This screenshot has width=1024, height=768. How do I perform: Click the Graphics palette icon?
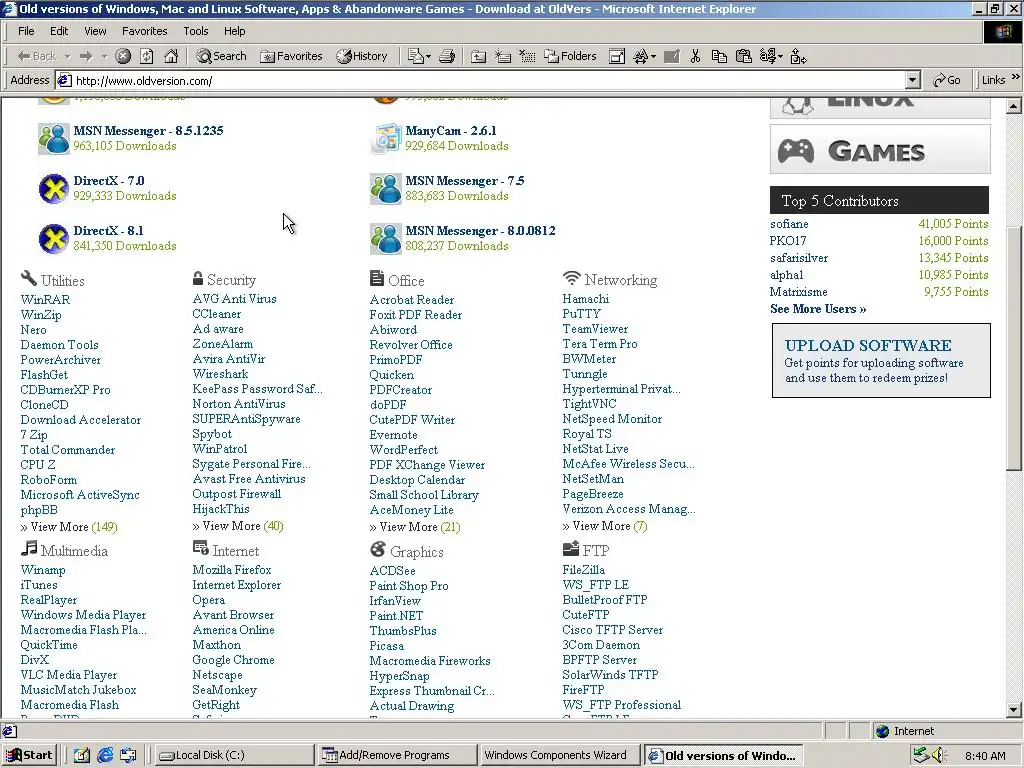click(377, 550)
